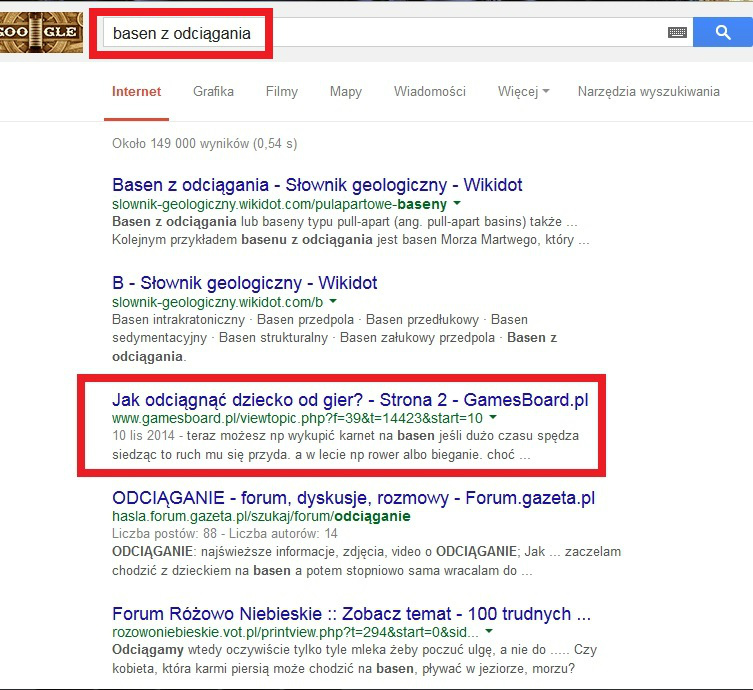
Task: Click the www.gamesboard.pl/viewtopic.php URL text
Action: [297, 418]
